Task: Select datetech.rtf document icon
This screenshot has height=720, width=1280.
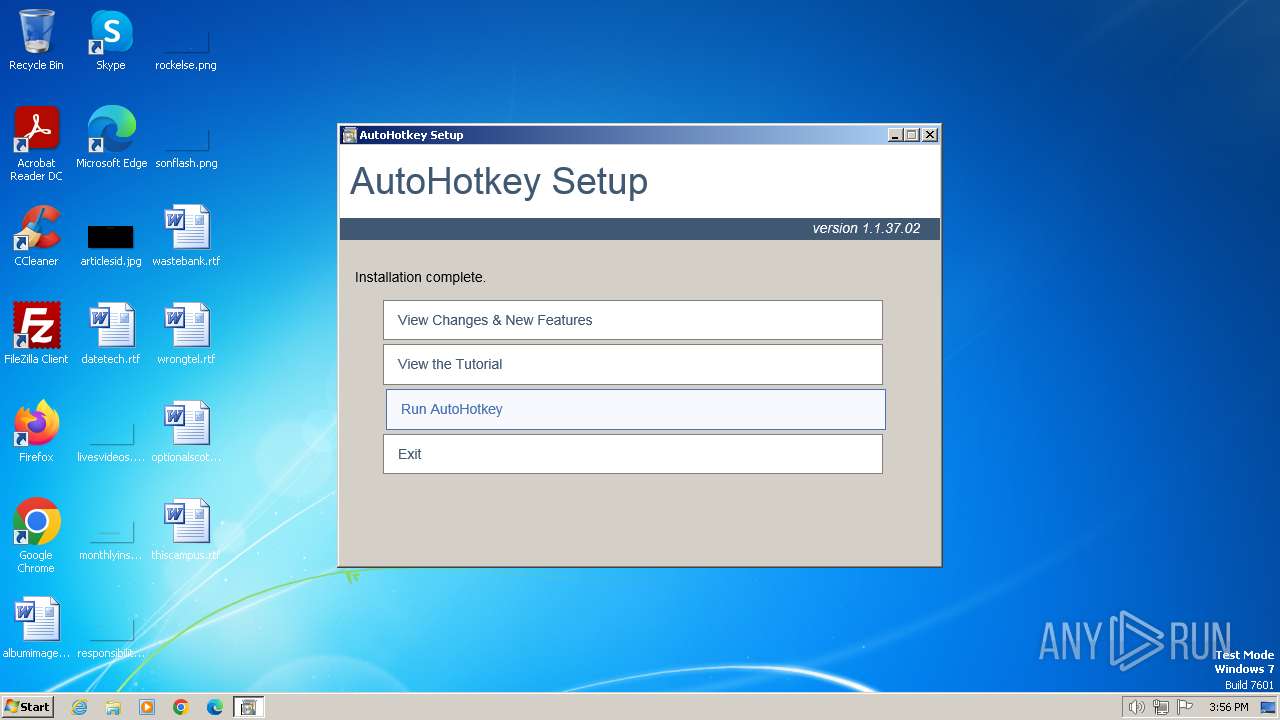Action: [111, 334]
